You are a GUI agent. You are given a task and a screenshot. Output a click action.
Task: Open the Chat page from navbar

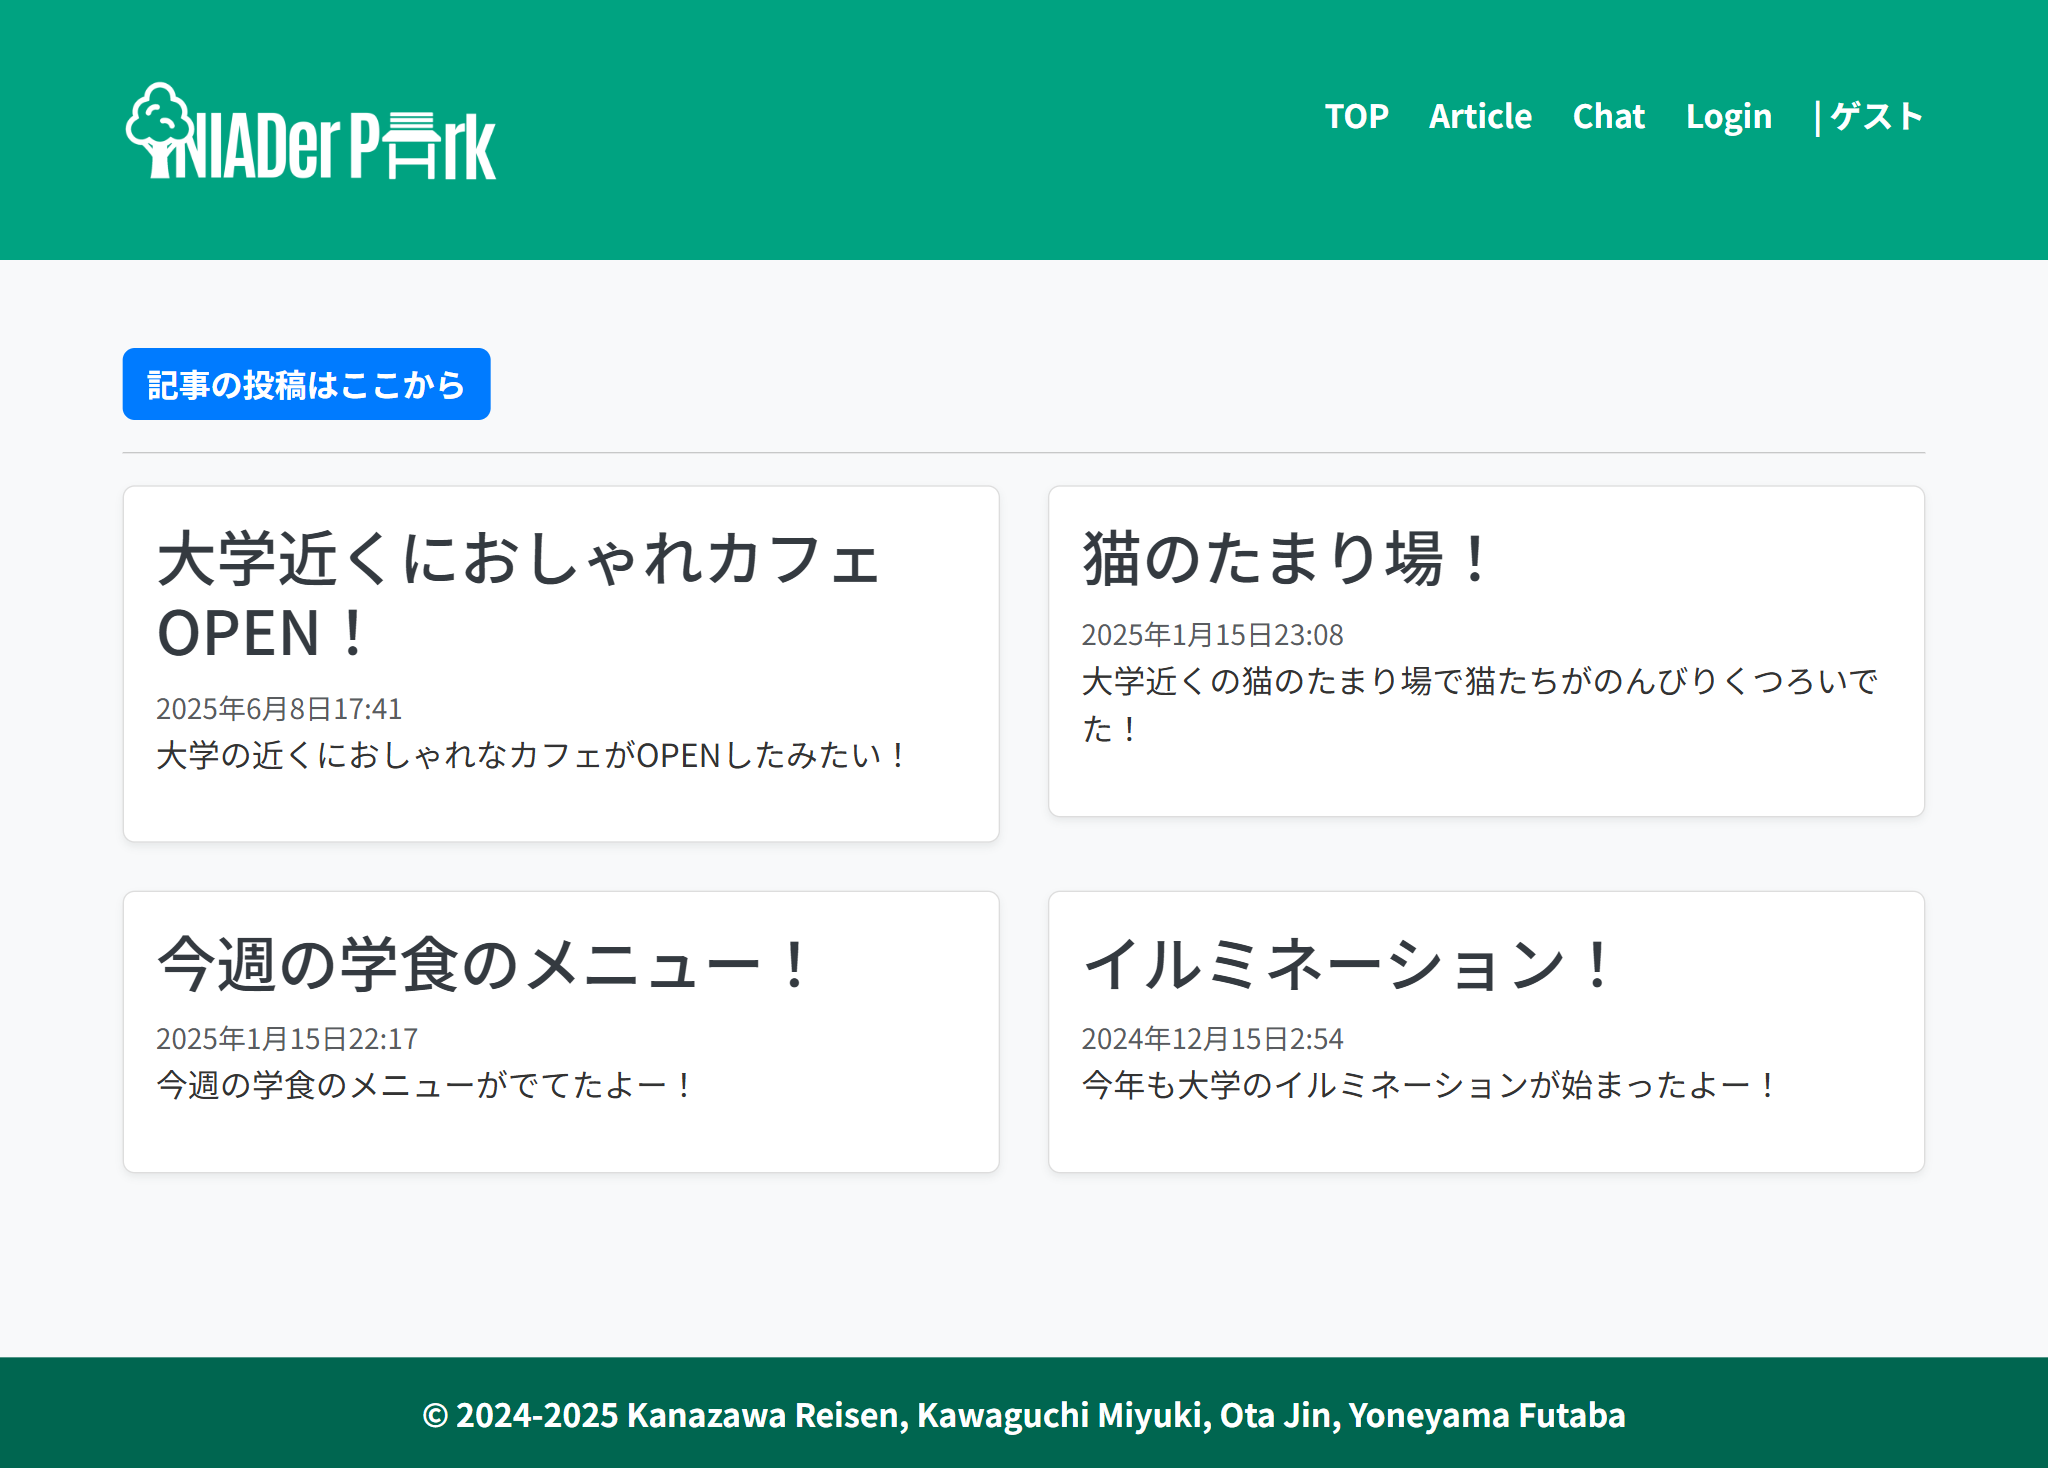click(x=1608, y=116)
